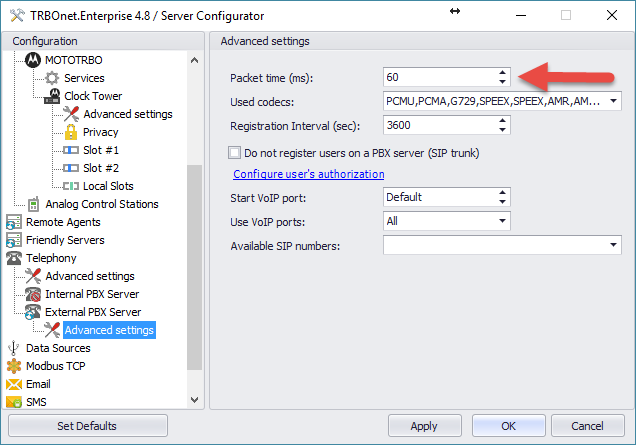The image size is (636, 445).
Task: Click the tree scrollbar up arrow
Action: coord(195,60)
